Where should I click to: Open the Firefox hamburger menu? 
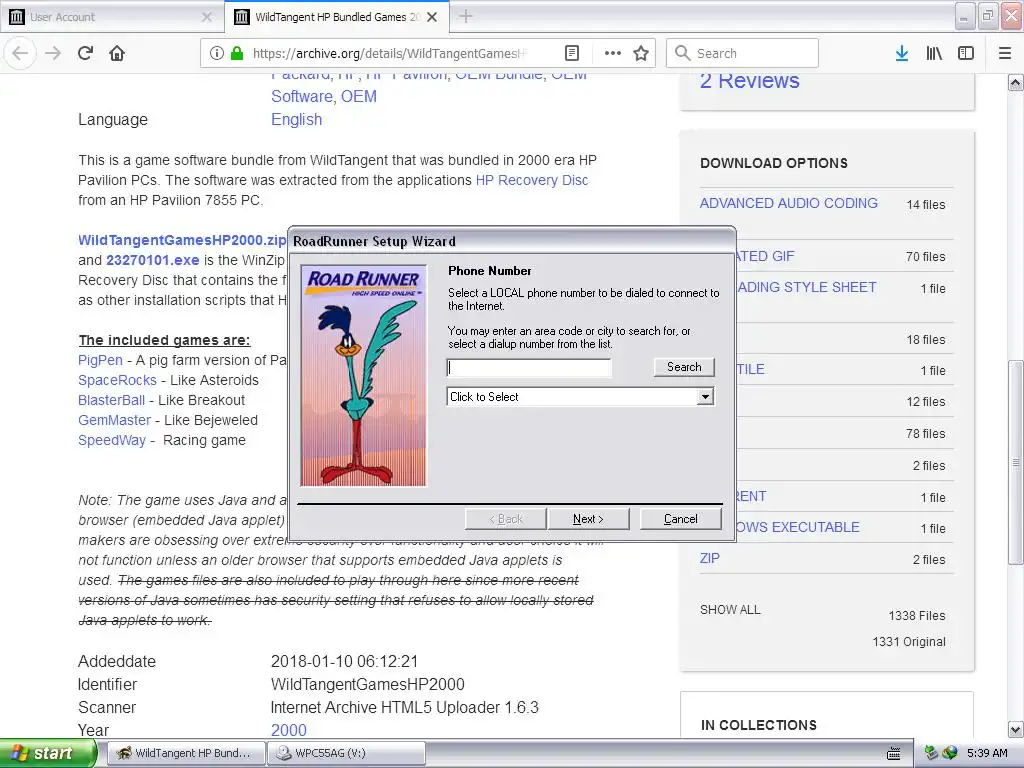[x=1005, y=53]
